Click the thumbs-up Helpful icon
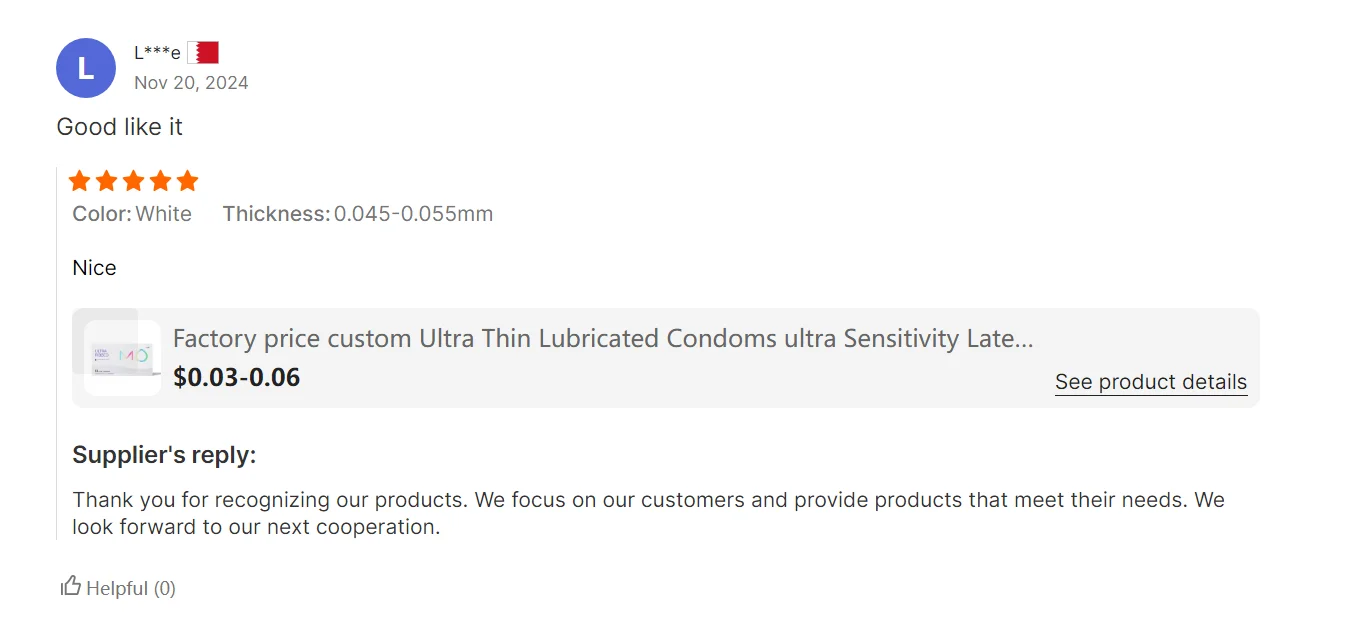1352x631 pixels. coord(70,587)
